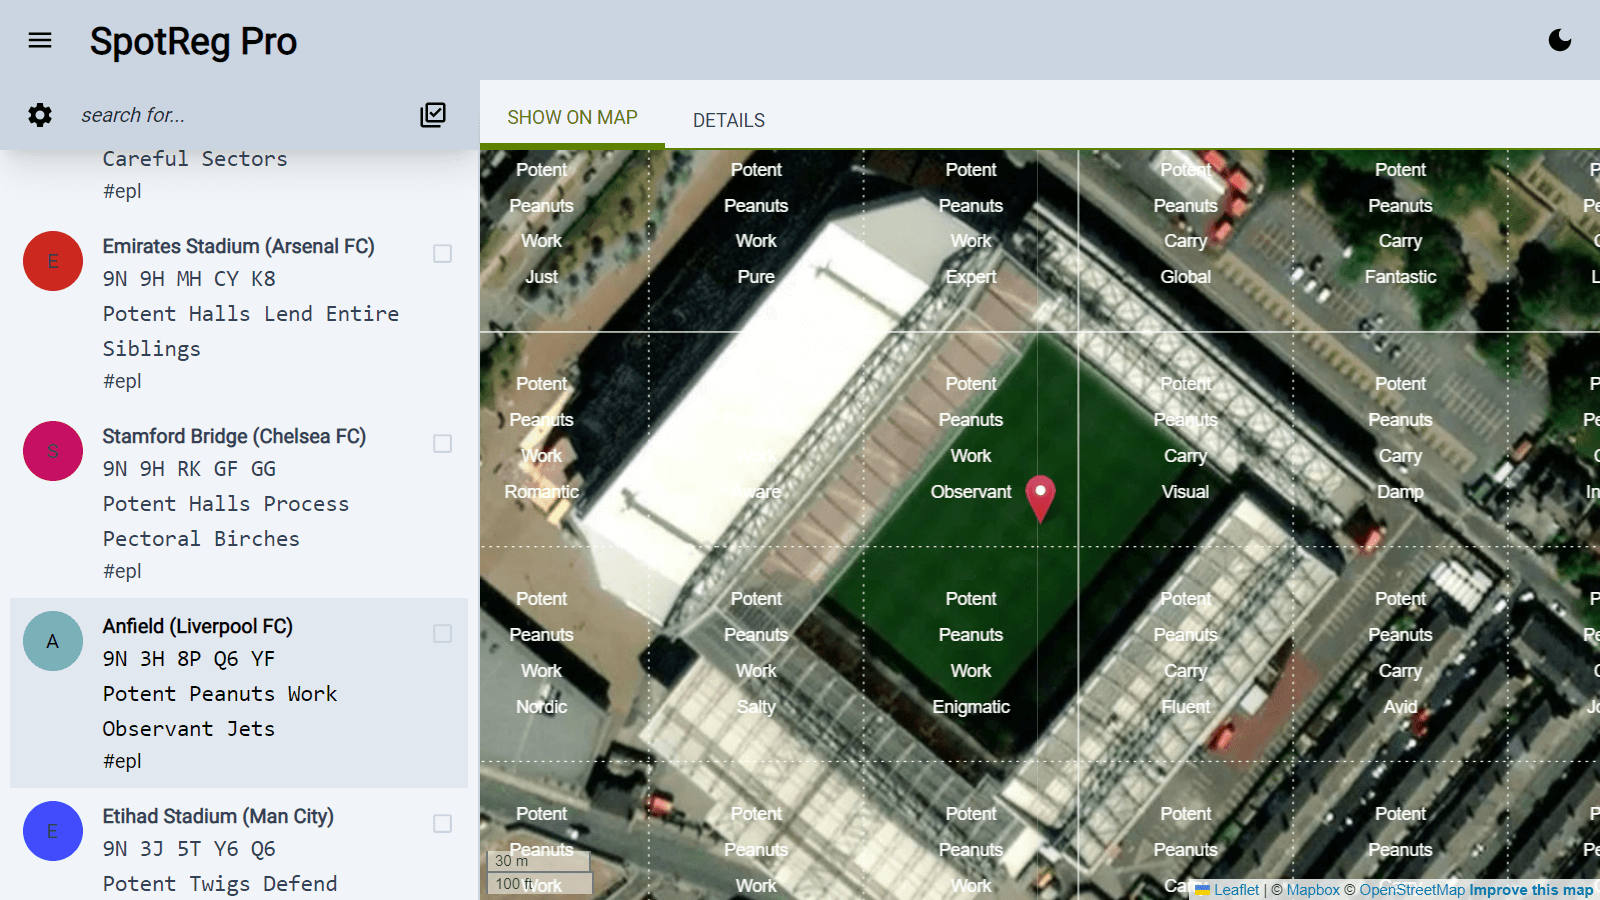
Task: Switch to the Show on Map tab
Action: pos(572,117)
